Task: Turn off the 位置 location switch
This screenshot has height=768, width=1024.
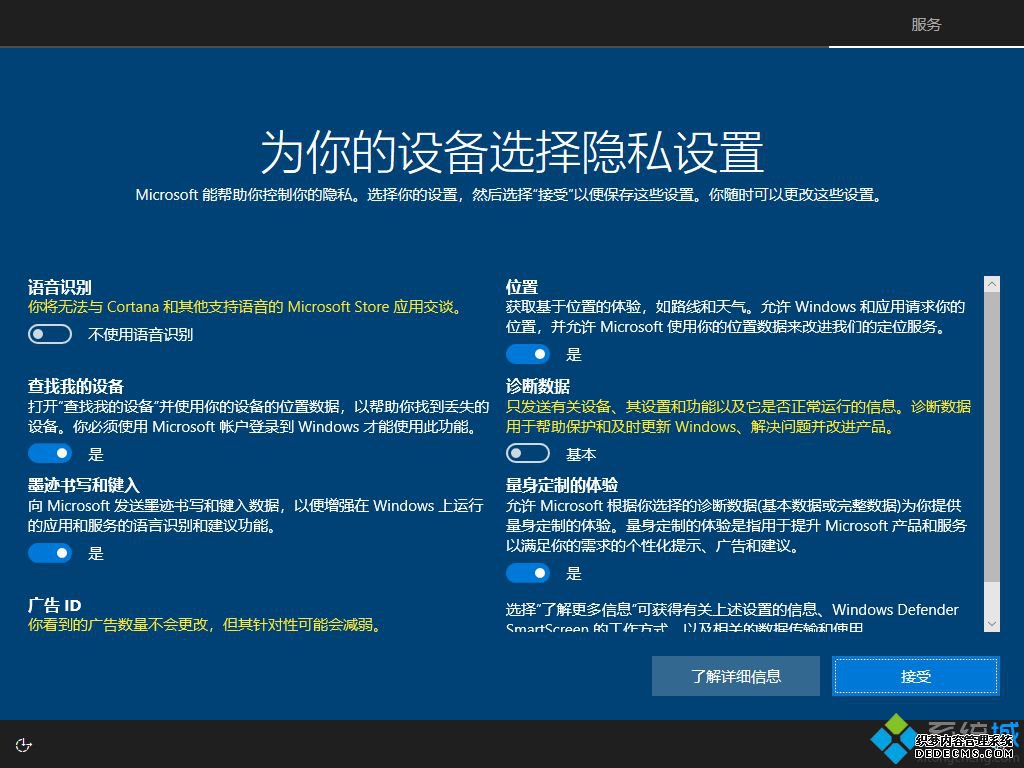Action: tap(528, 354)
